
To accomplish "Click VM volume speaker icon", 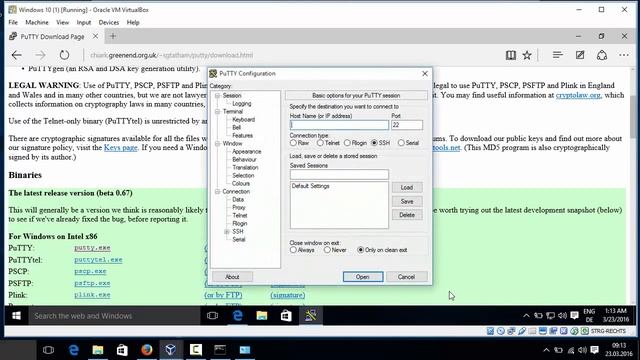I will [562, 316].
